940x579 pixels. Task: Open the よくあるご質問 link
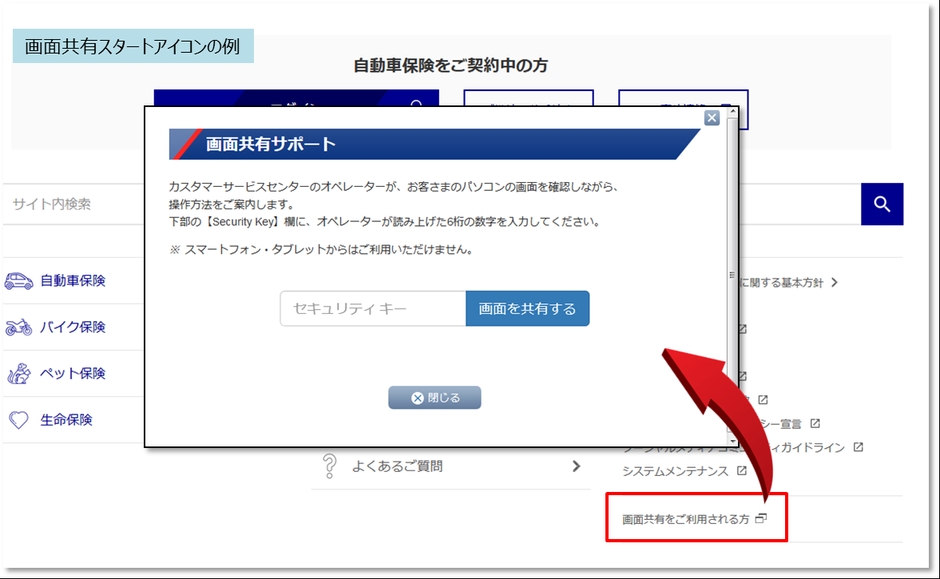397,466
